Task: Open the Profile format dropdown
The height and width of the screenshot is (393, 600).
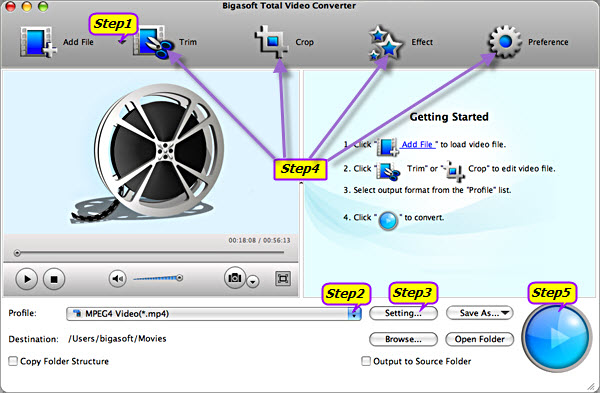Action: tap(214, 314)
